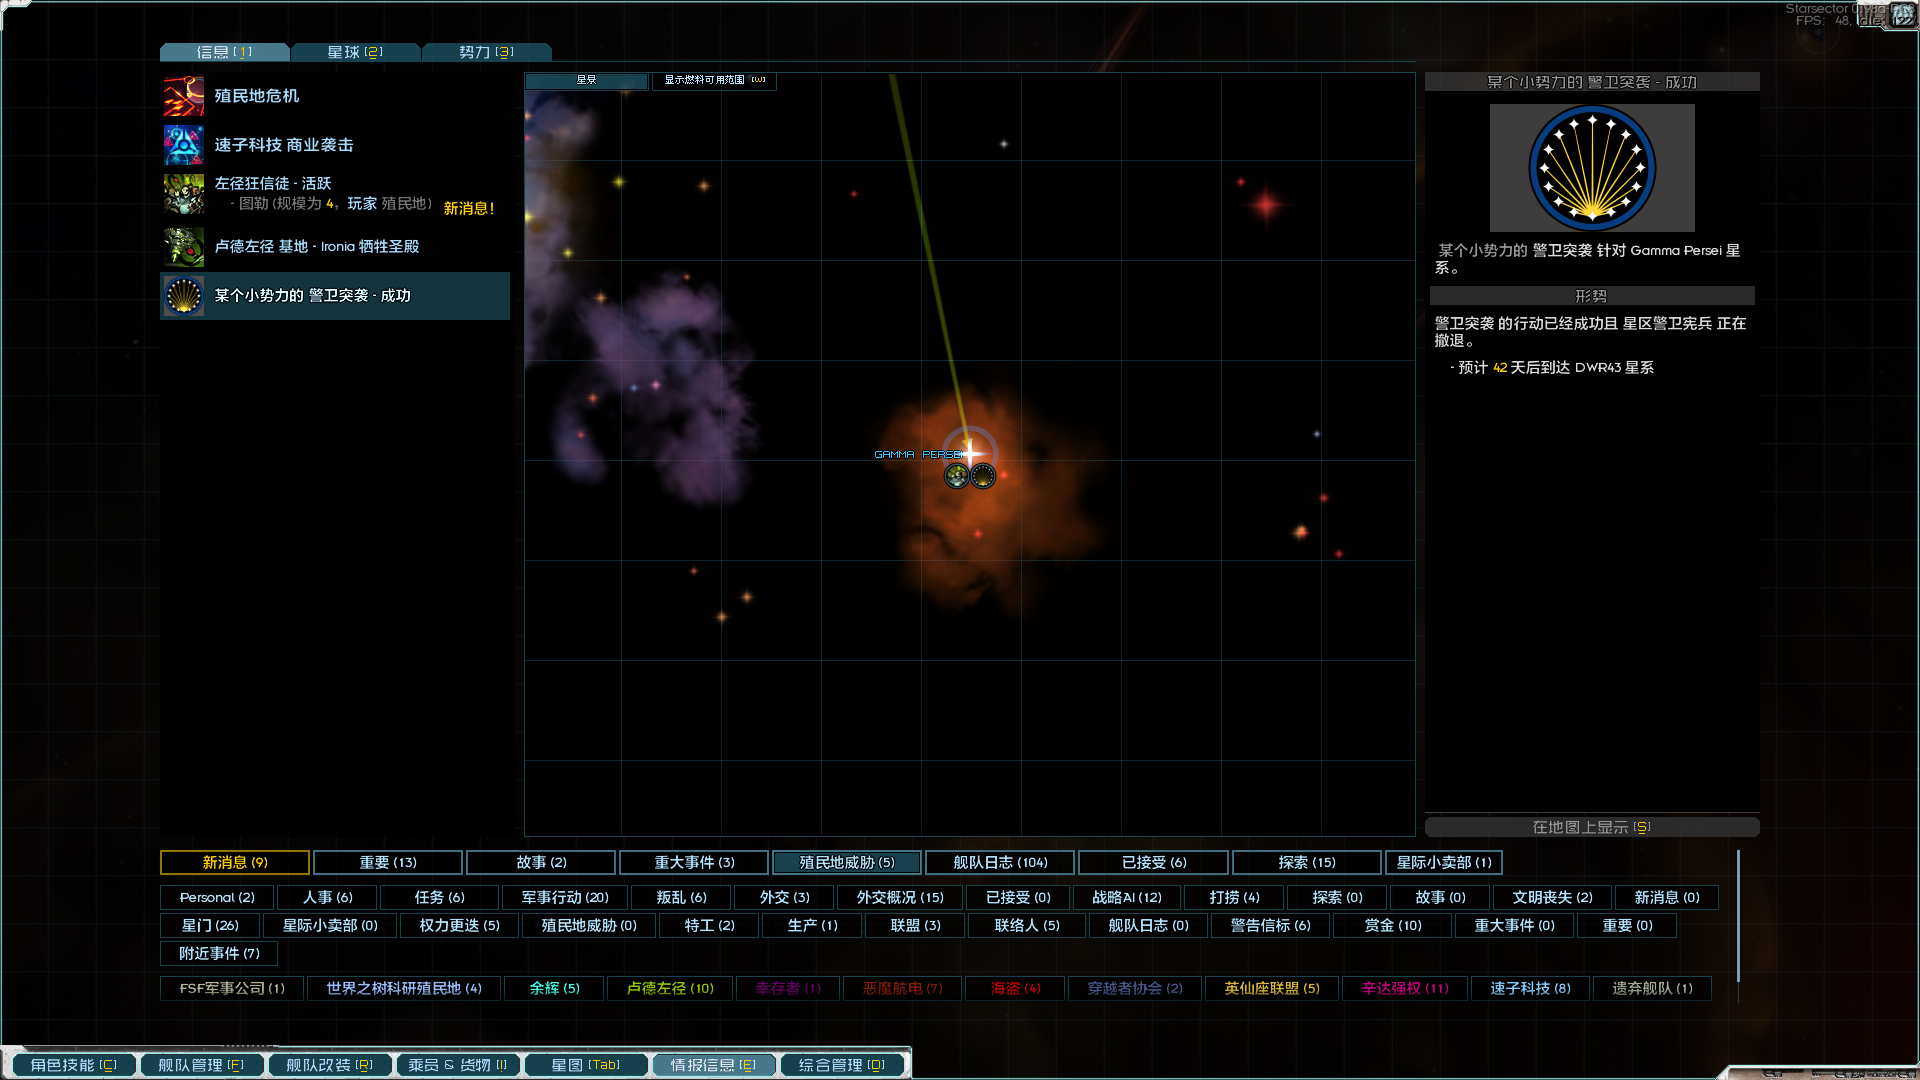Select the 赏金 (10) tag

pyautogui.click(x=1392, y=925)
